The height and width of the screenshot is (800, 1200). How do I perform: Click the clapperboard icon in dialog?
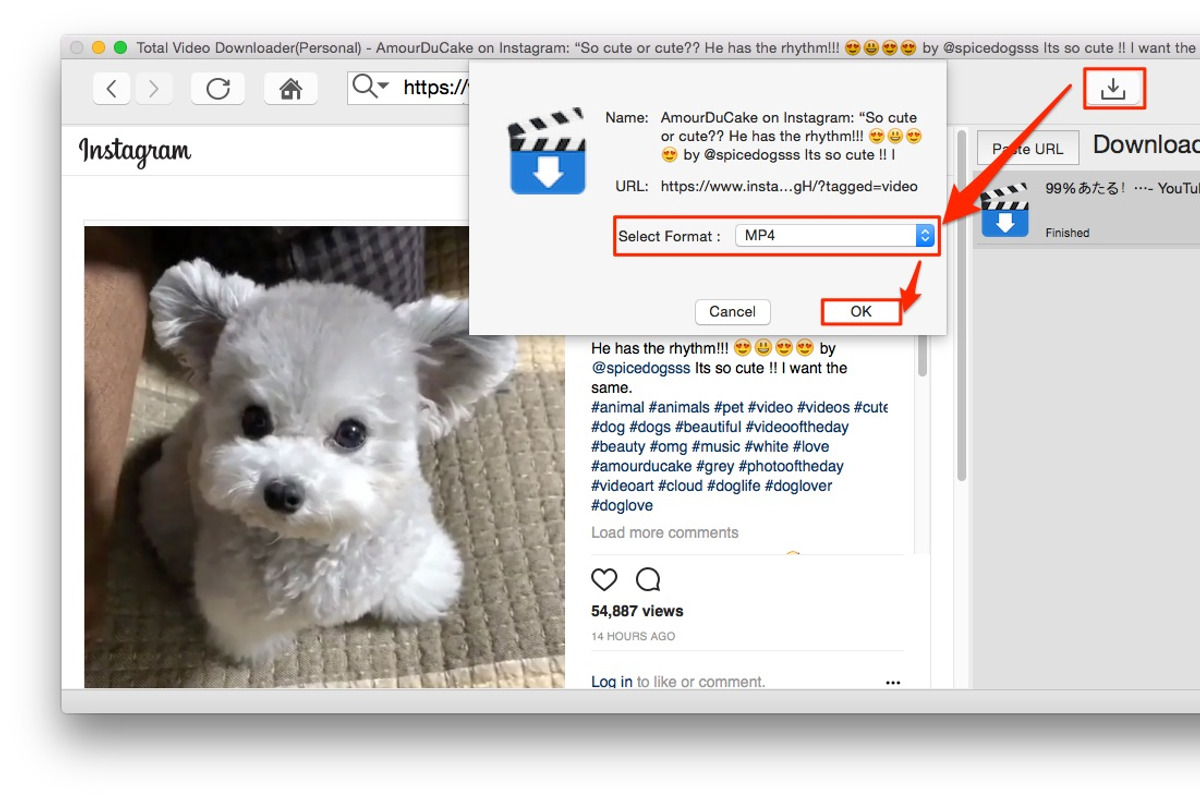pyautogui.click(x=547, y=151)
